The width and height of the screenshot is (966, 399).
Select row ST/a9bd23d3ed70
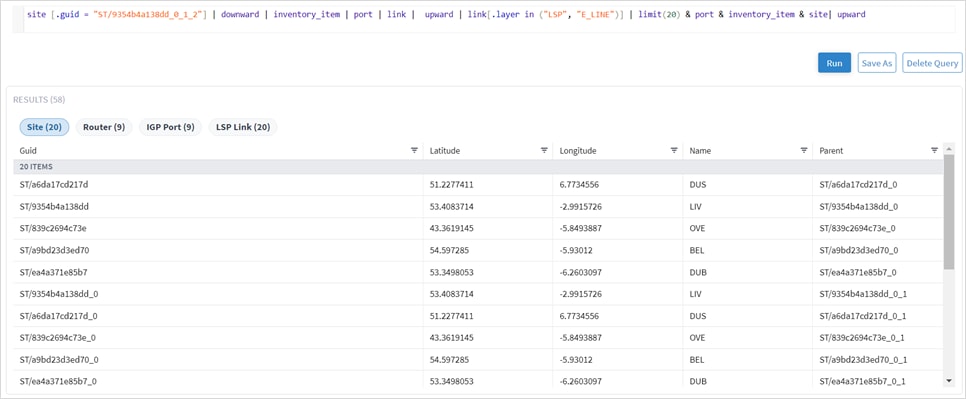[478, 251]
